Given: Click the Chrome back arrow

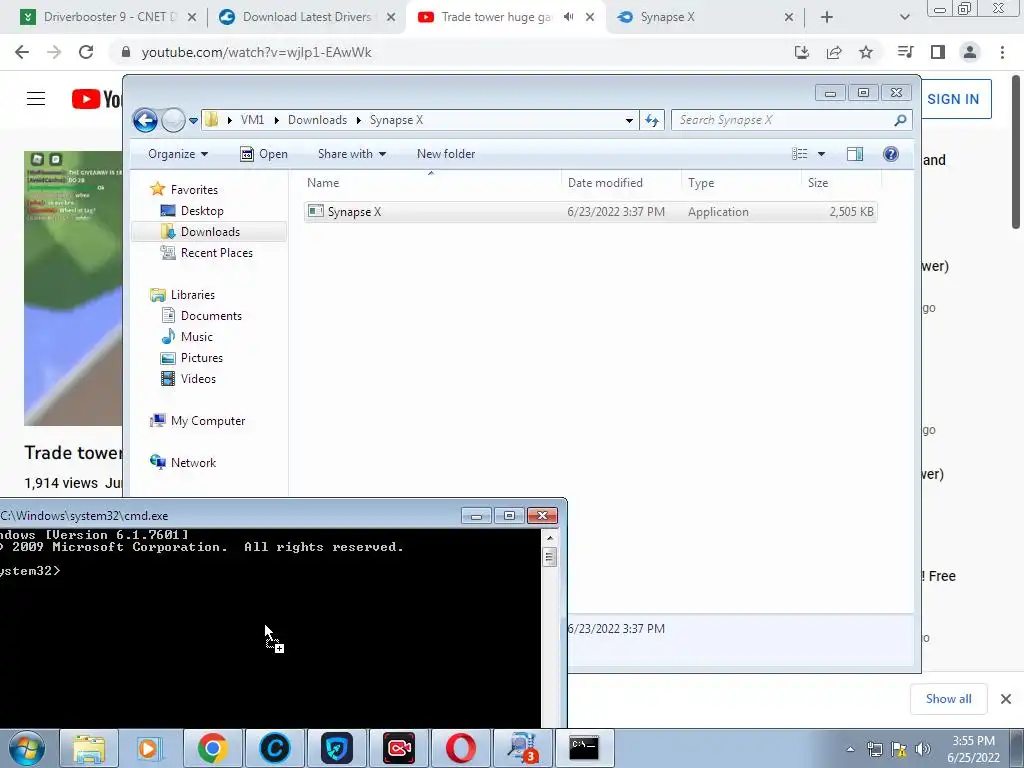Looking at the screenshot, I should point(22,52).
